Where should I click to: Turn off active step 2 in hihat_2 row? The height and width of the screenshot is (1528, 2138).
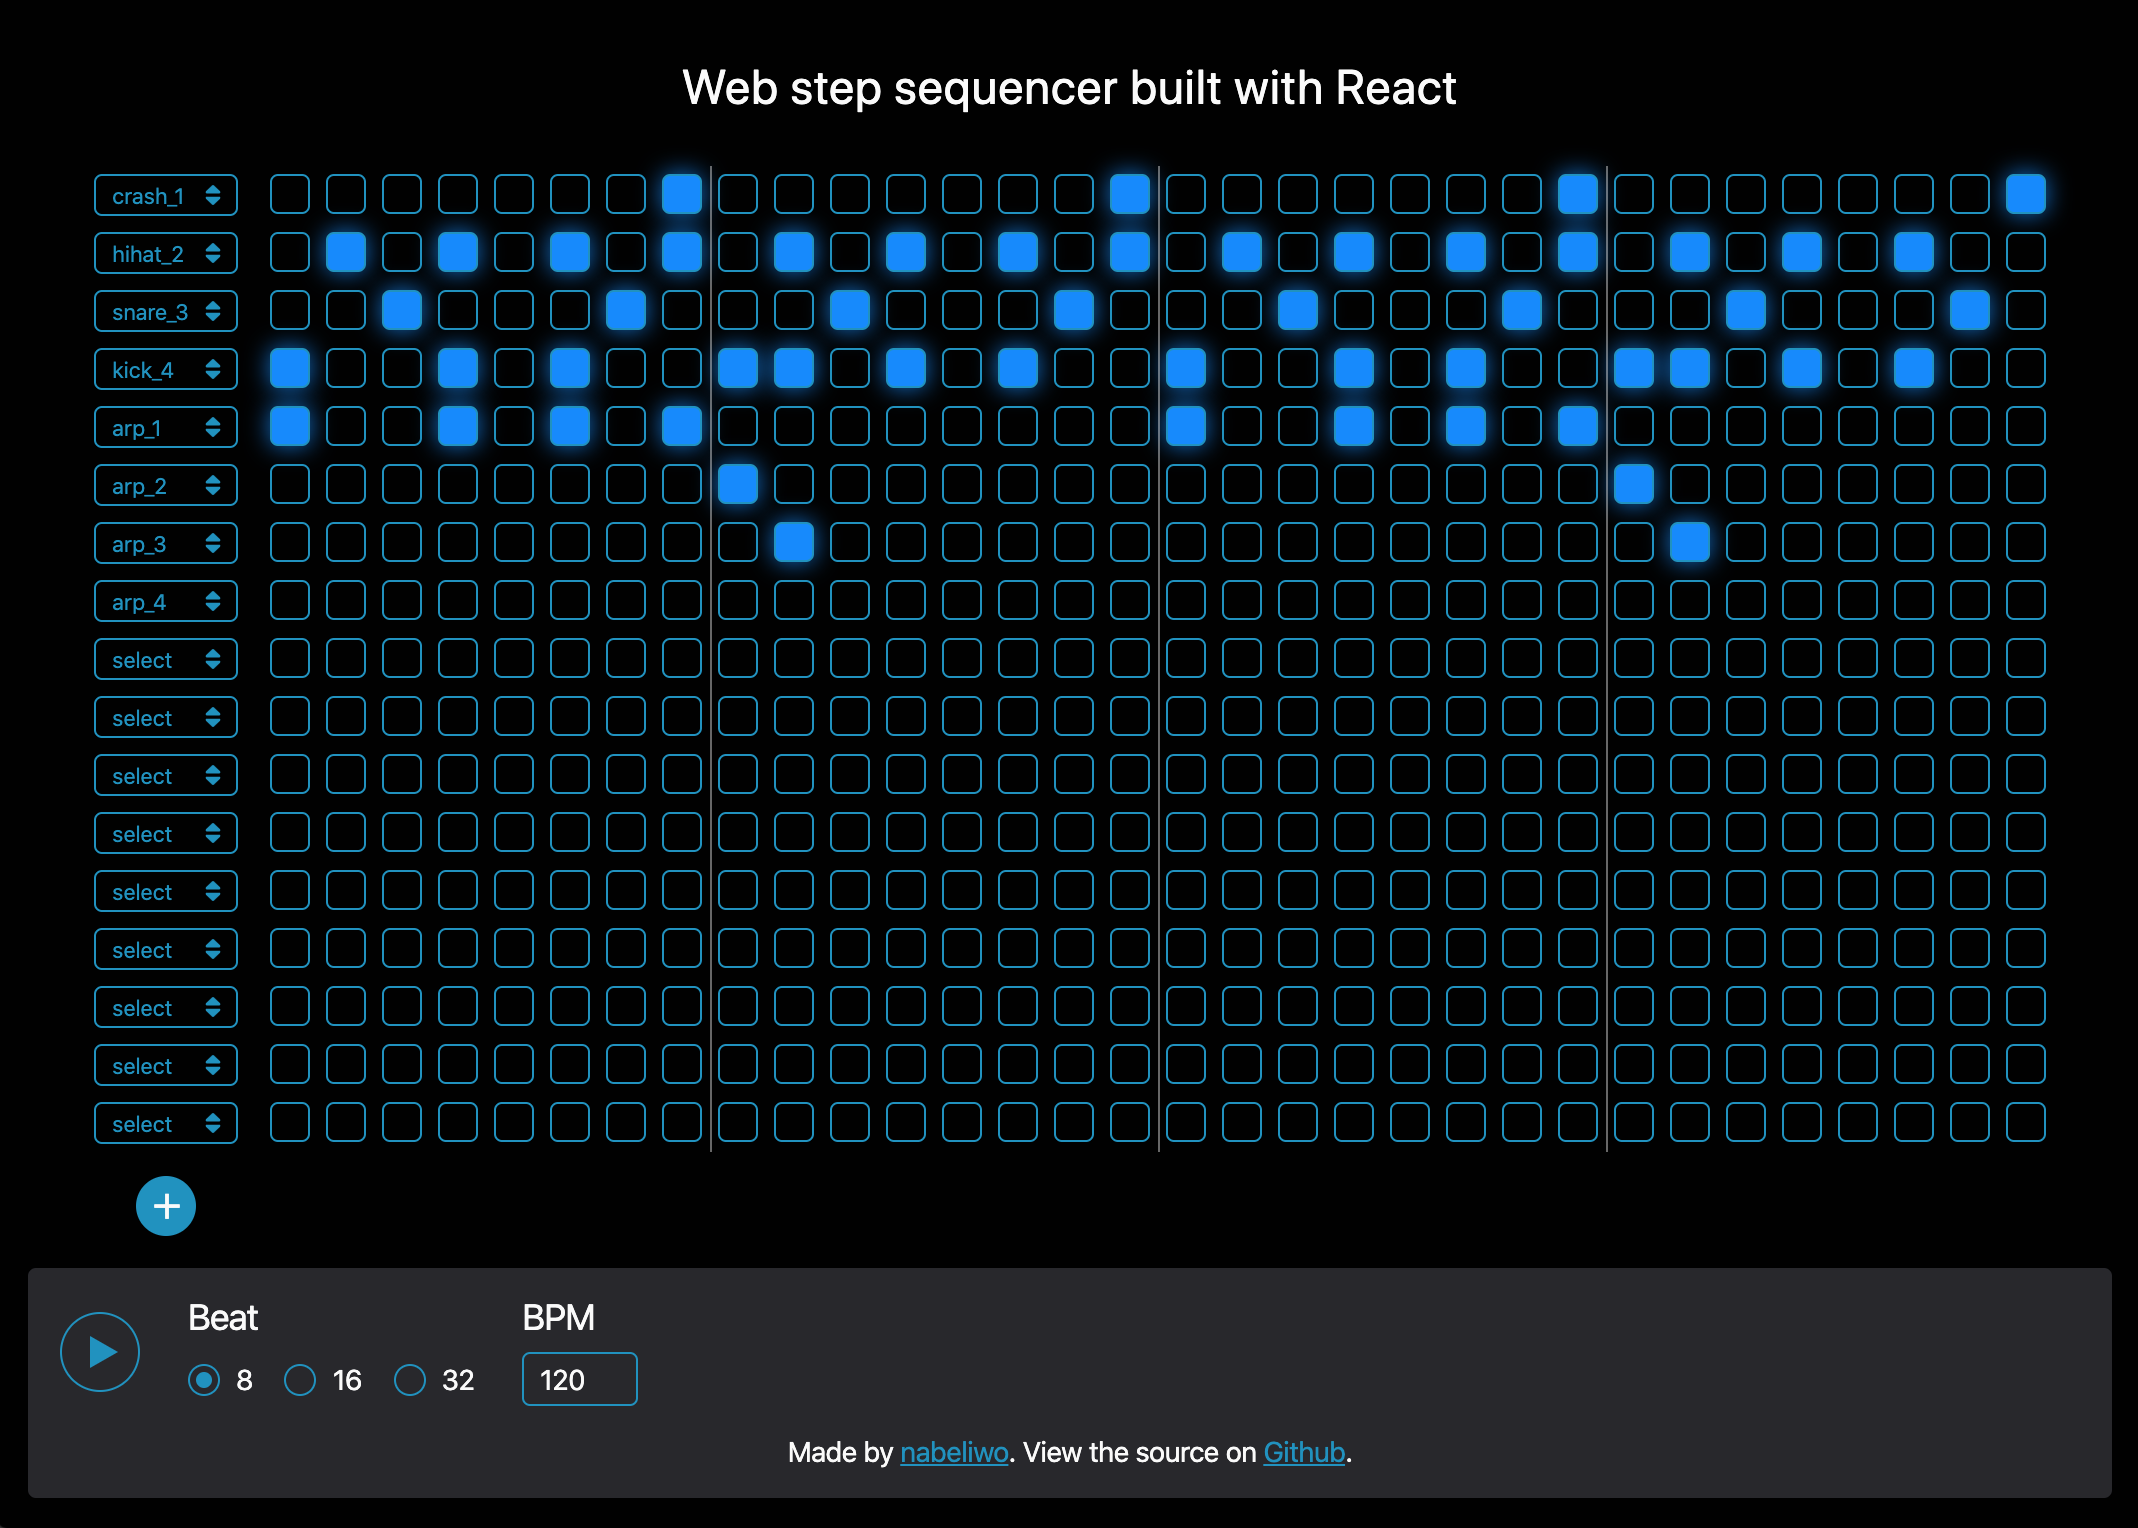346,252
